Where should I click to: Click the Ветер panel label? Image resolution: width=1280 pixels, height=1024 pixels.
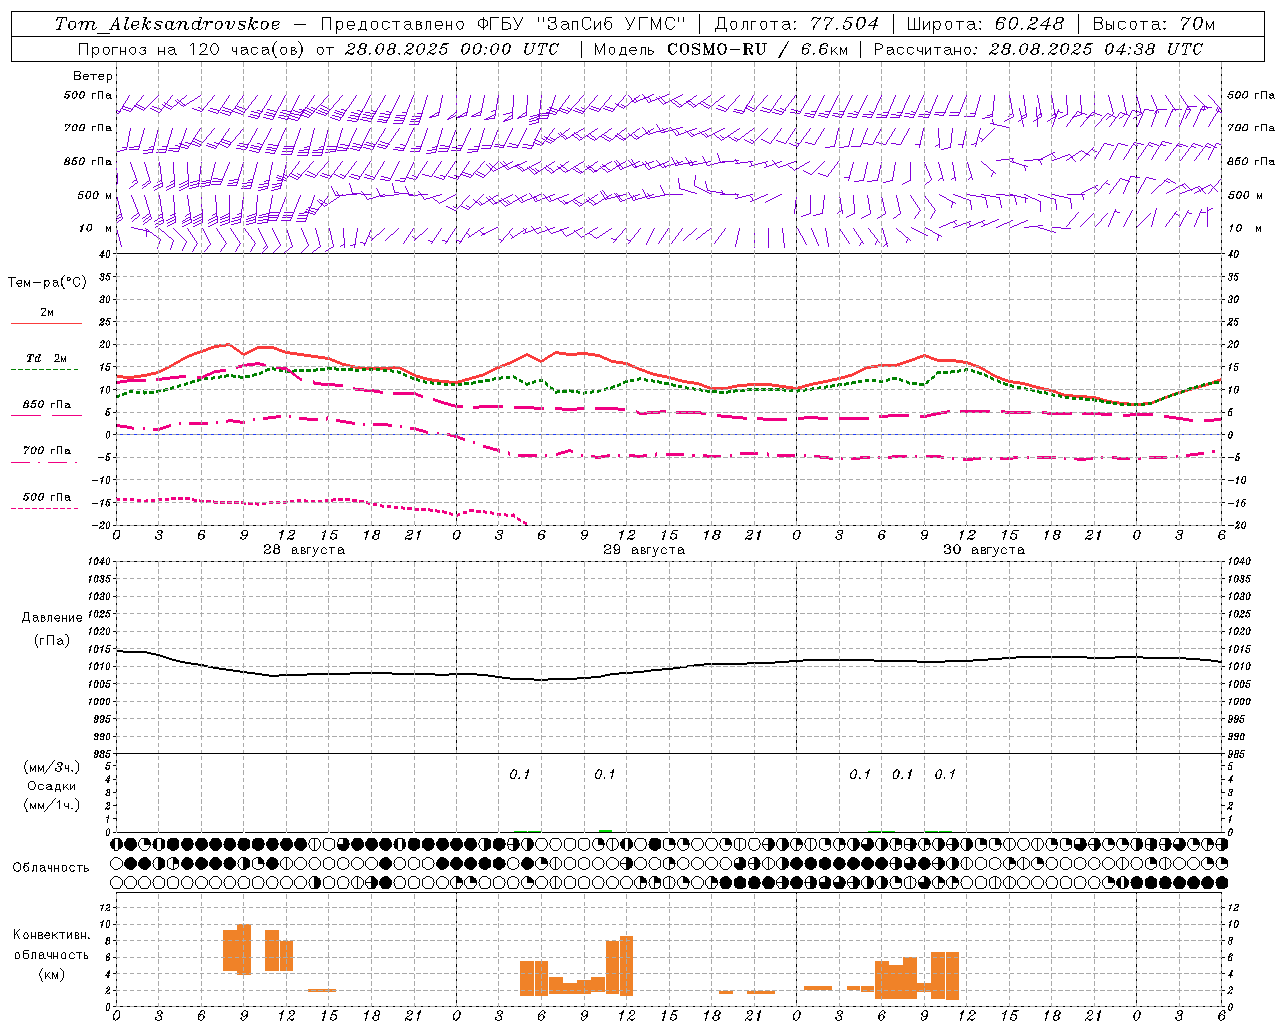(x=93, y=76)
